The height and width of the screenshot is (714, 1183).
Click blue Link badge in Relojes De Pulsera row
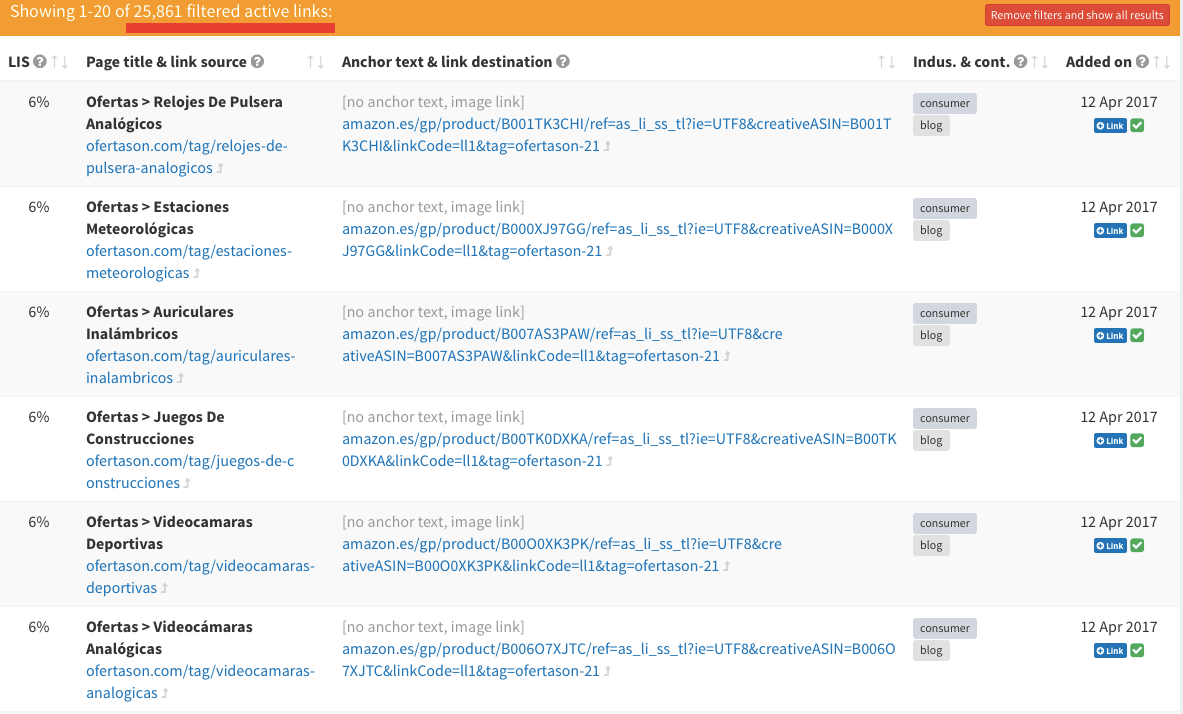pos(1110,126)
